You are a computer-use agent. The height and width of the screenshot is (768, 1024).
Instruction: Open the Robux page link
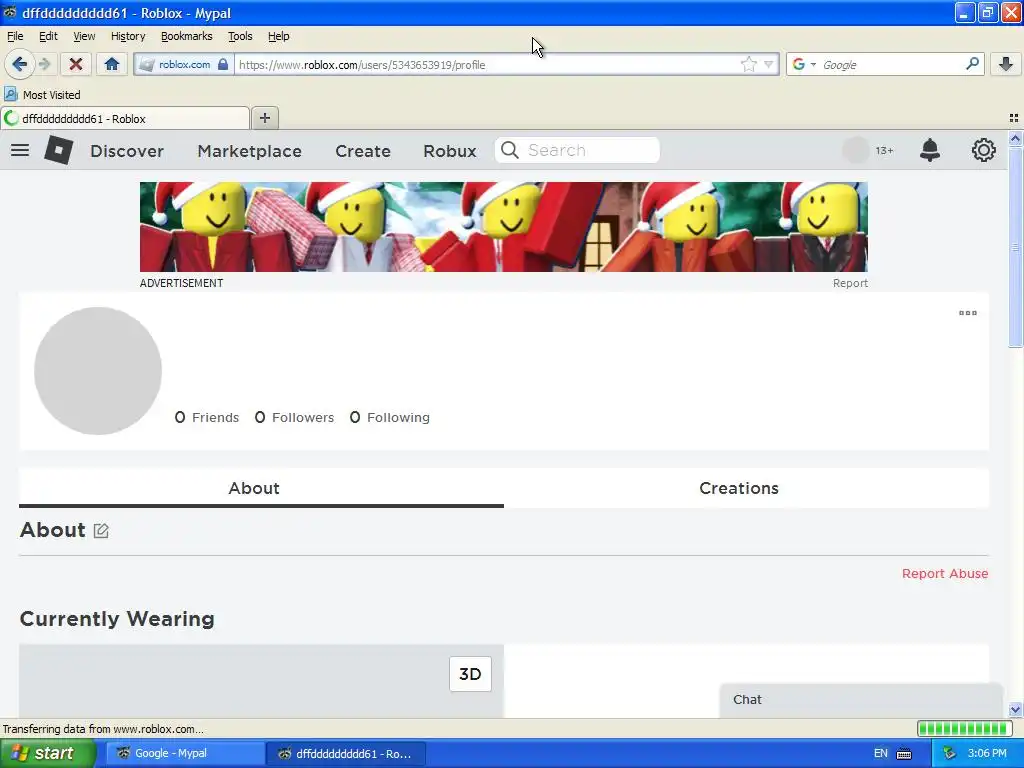pyautogui.click(x=450, y=151)
